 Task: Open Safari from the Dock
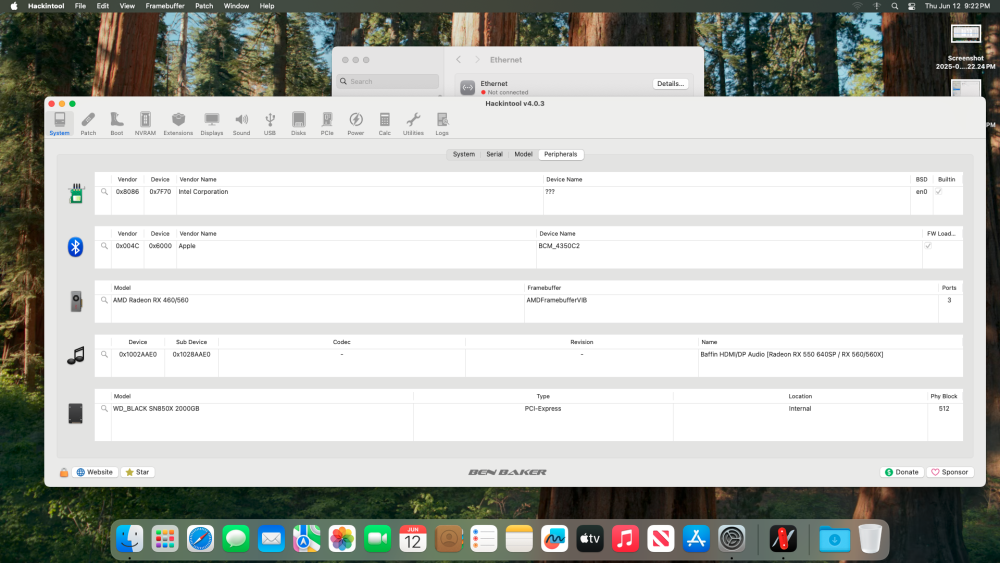coord(200,539)
